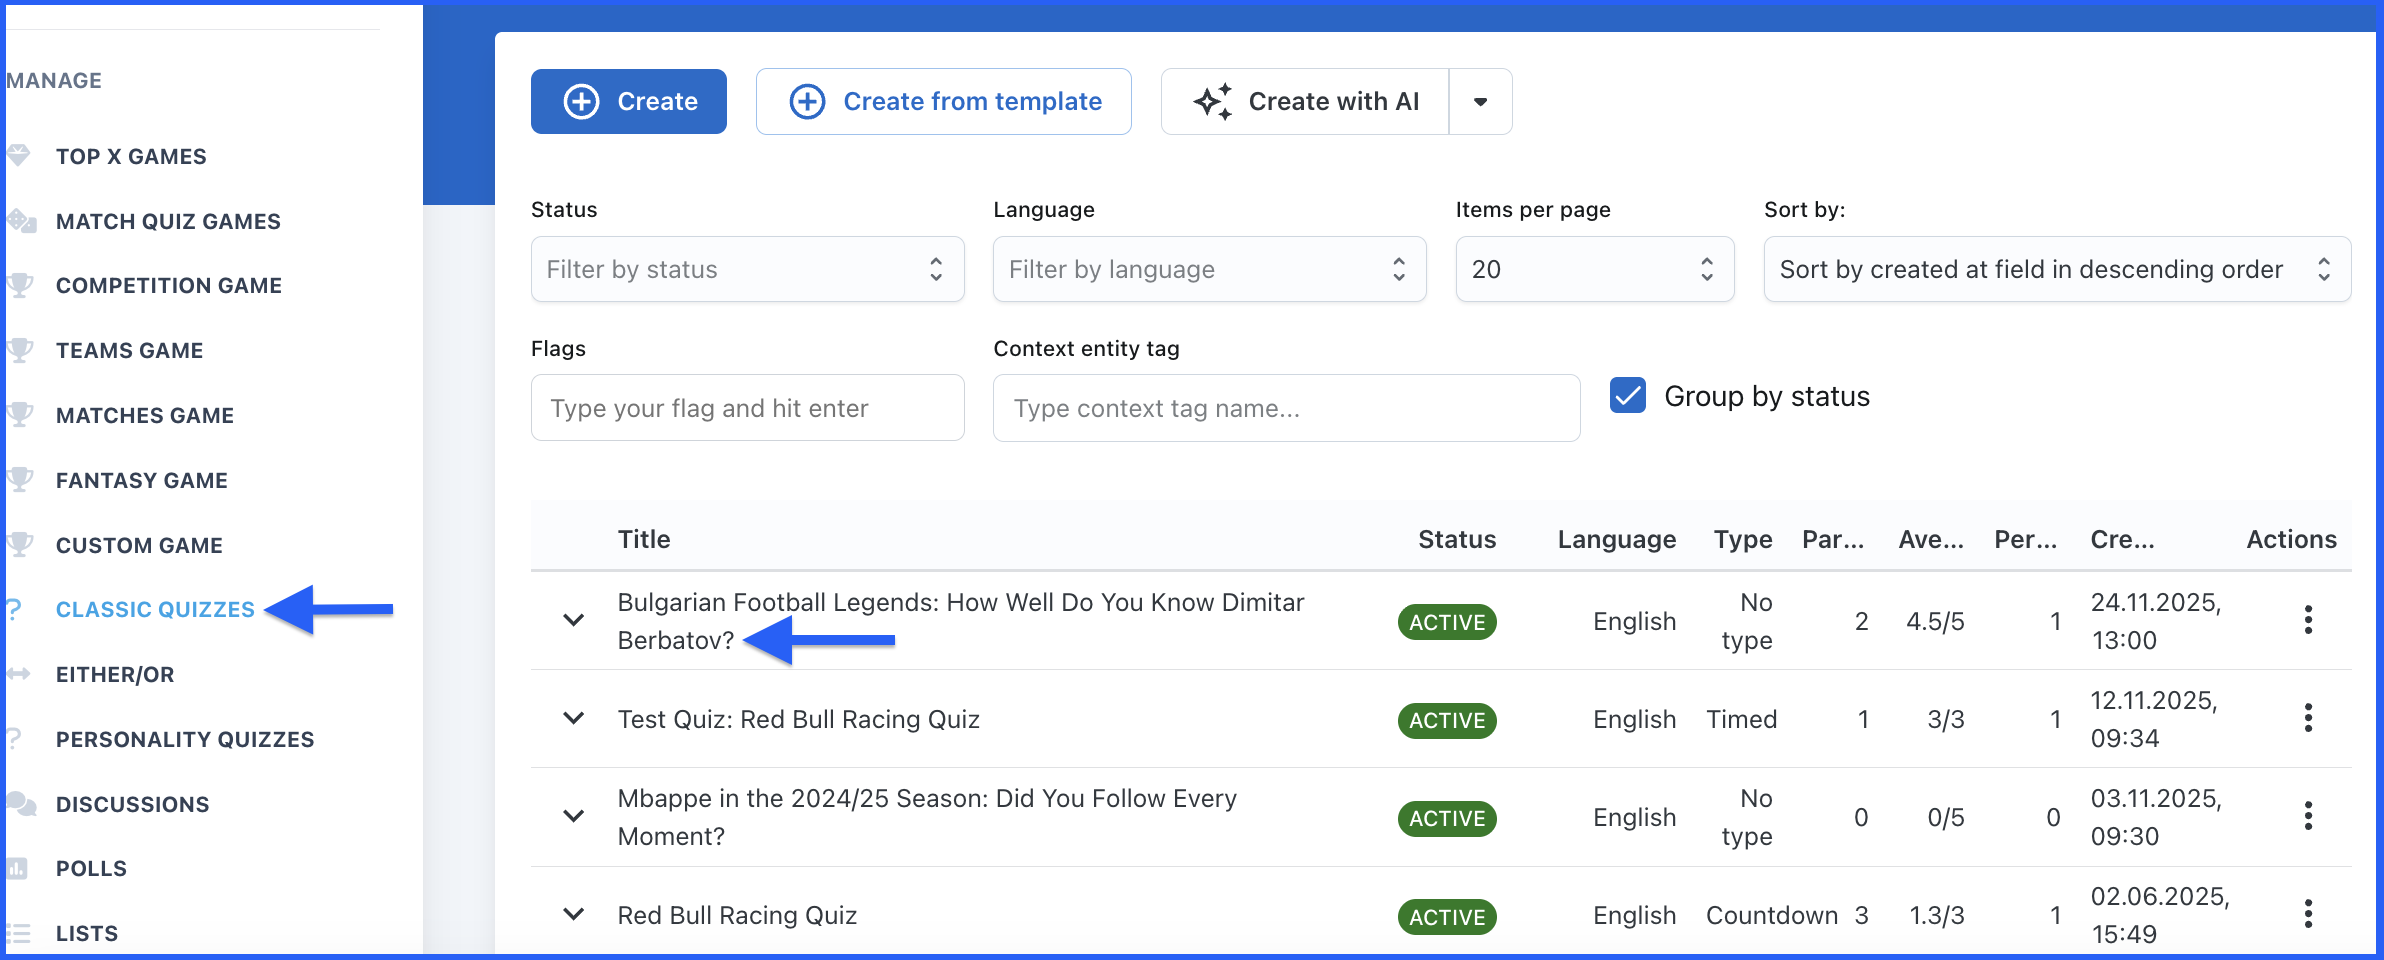The width and height of the screenshot is (2384, 960).
Task: Click the blue Create button
Action: 629,102
